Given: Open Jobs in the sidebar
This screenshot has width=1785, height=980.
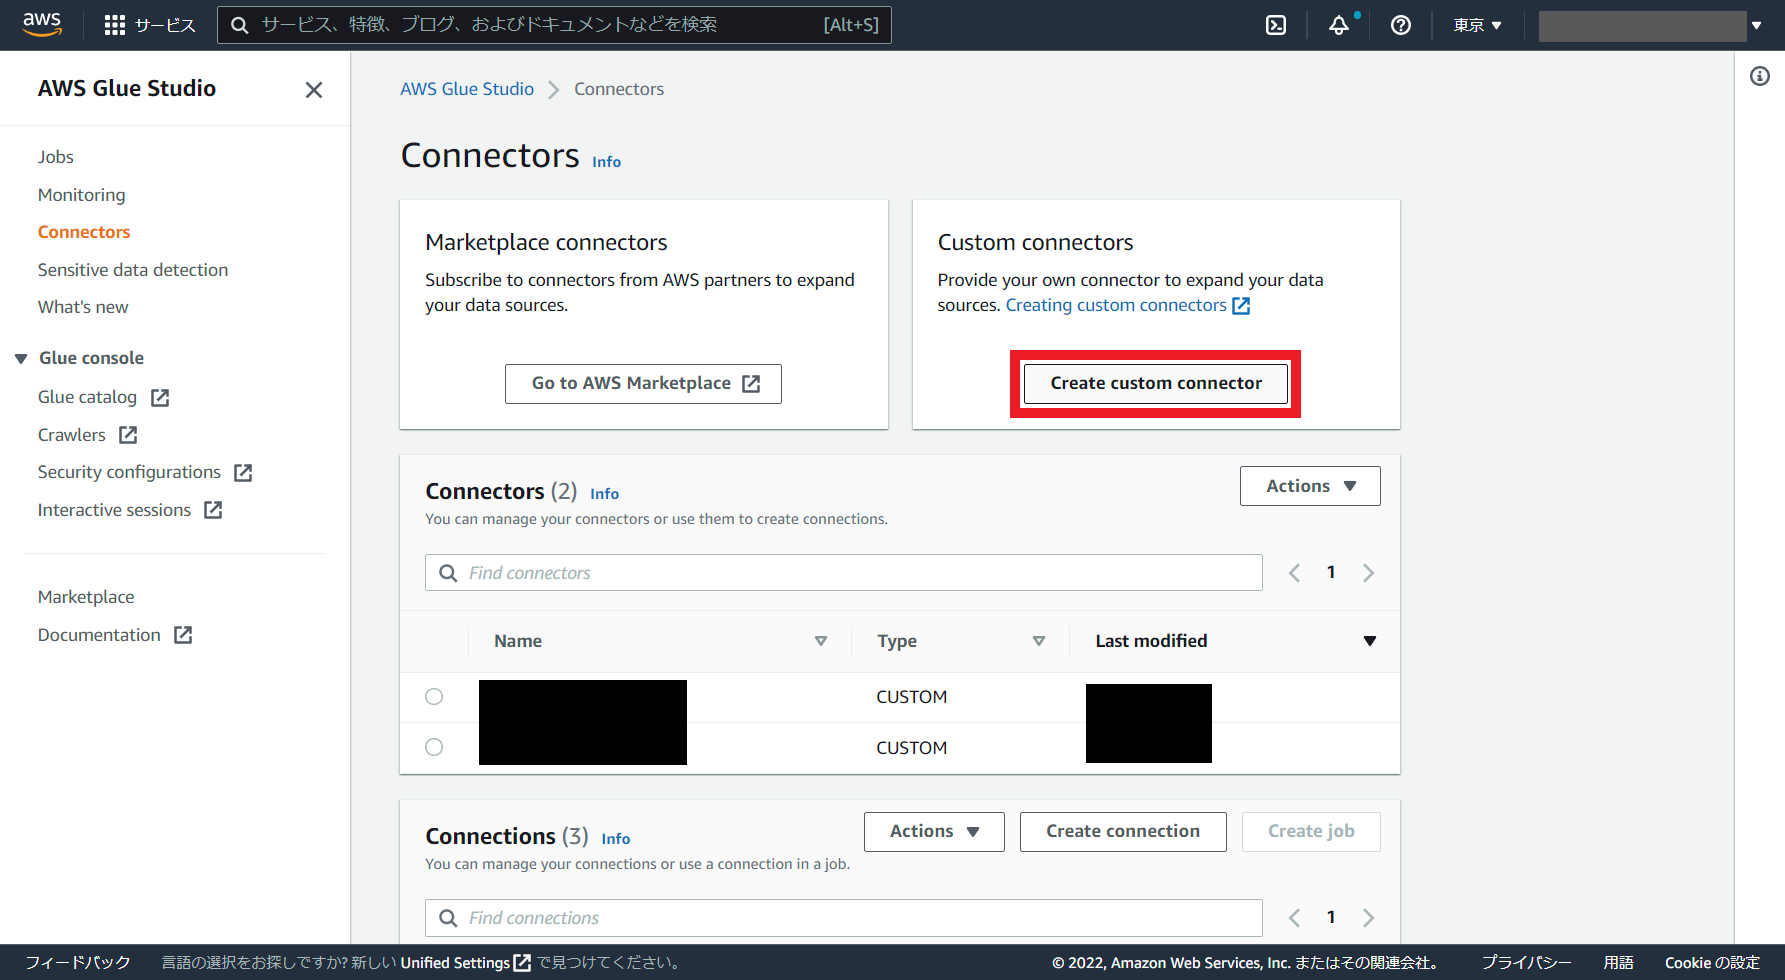Looking at the screenshot, I should [x=56, y=157].
